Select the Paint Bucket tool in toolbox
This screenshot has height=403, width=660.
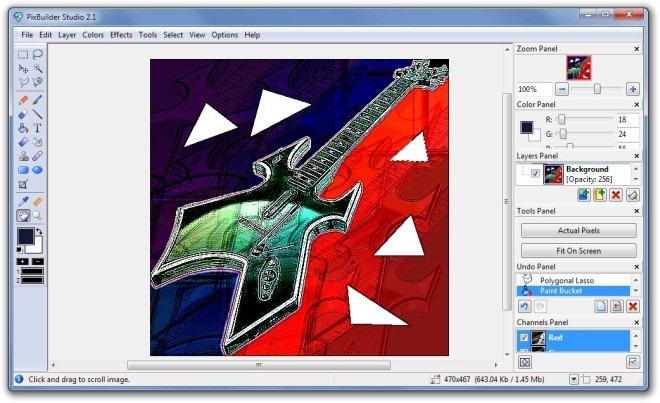click(x=23, y=128)
